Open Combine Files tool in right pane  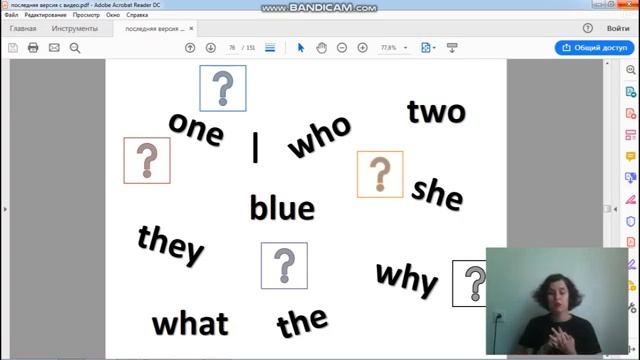(631, 178)
